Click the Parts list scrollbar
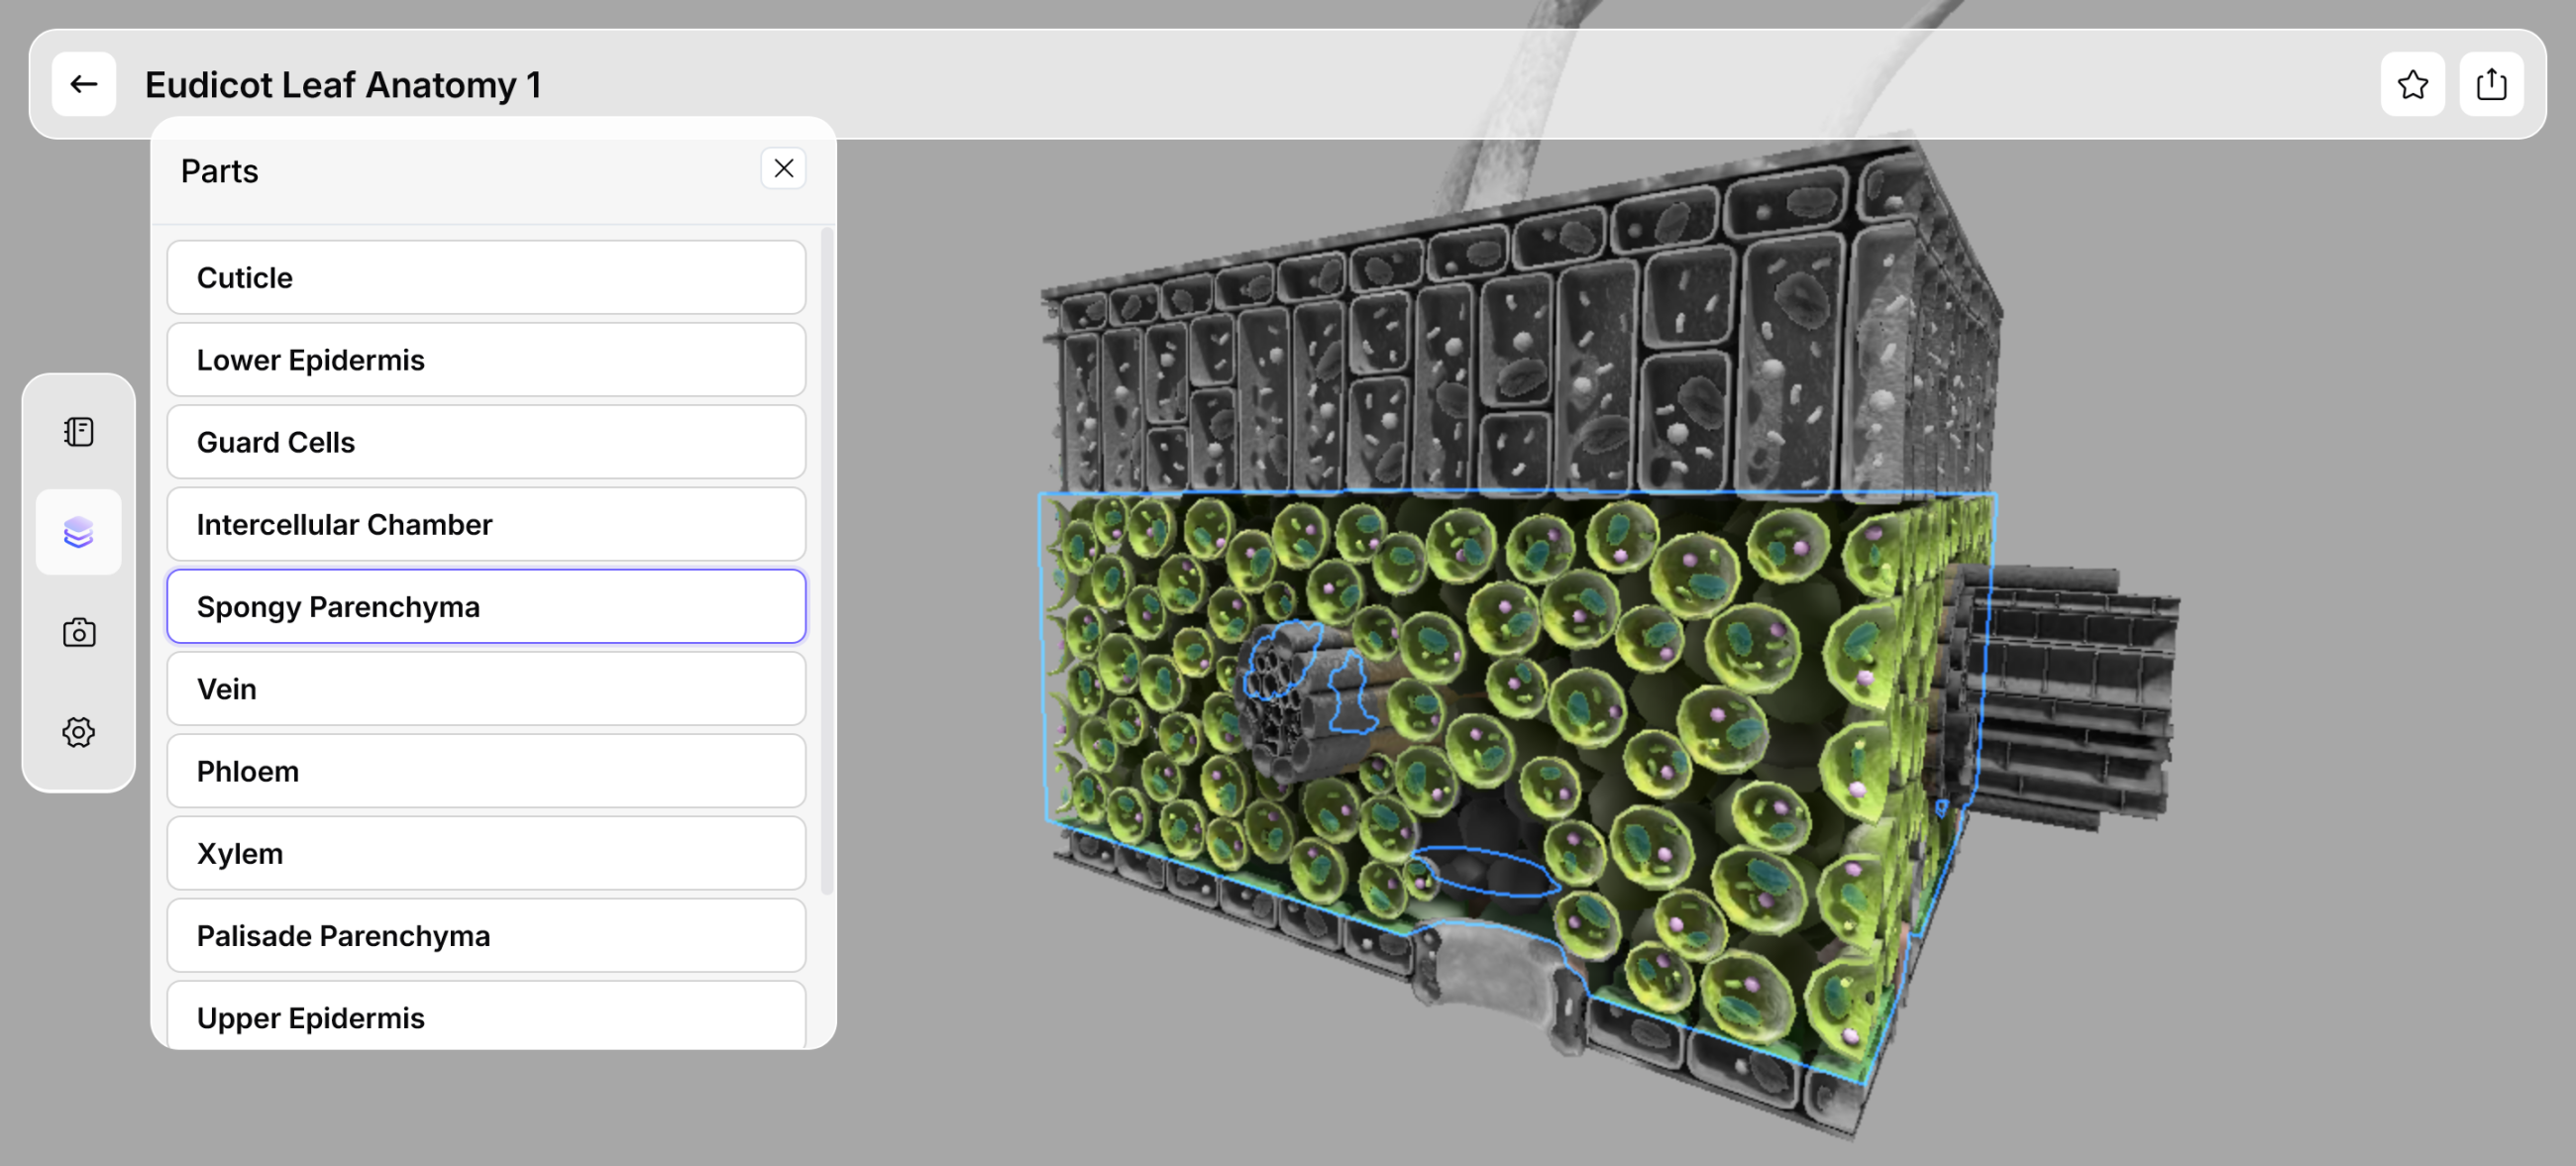Screen dimensions: 2576x1166 tap(826, 560)
